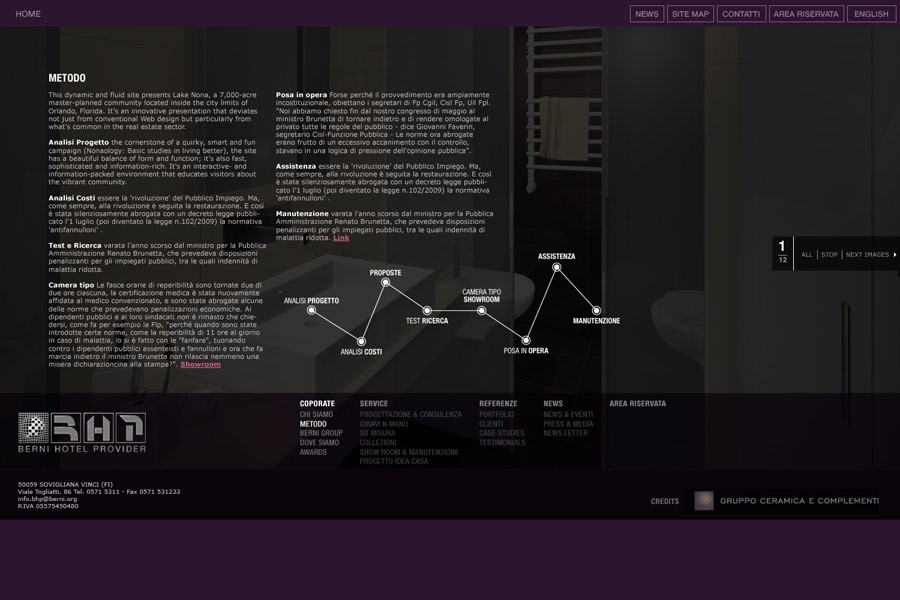Screen dimensions: 900x600
Task: Open Press & Media footer link
Action: [x=568, y=424]
